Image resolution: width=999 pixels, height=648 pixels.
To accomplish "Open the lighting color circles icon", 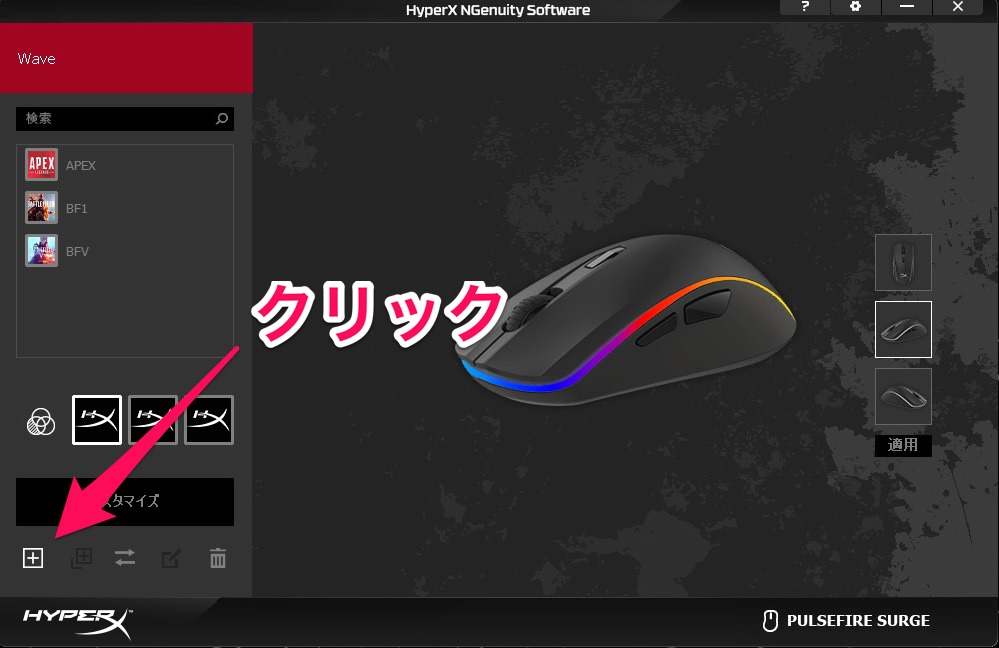I will coord(41,421).
